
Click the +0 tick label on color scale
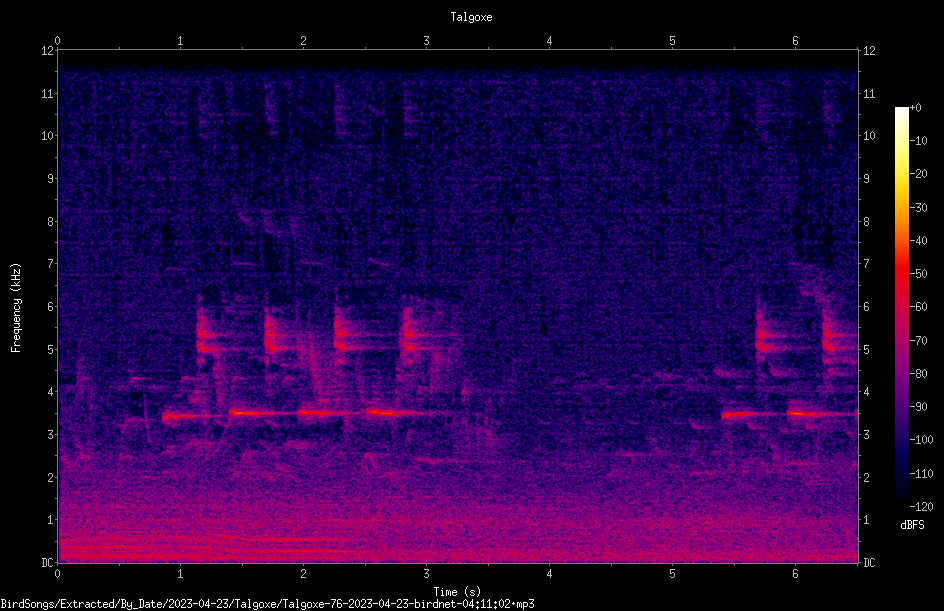[x=916, y=108]
